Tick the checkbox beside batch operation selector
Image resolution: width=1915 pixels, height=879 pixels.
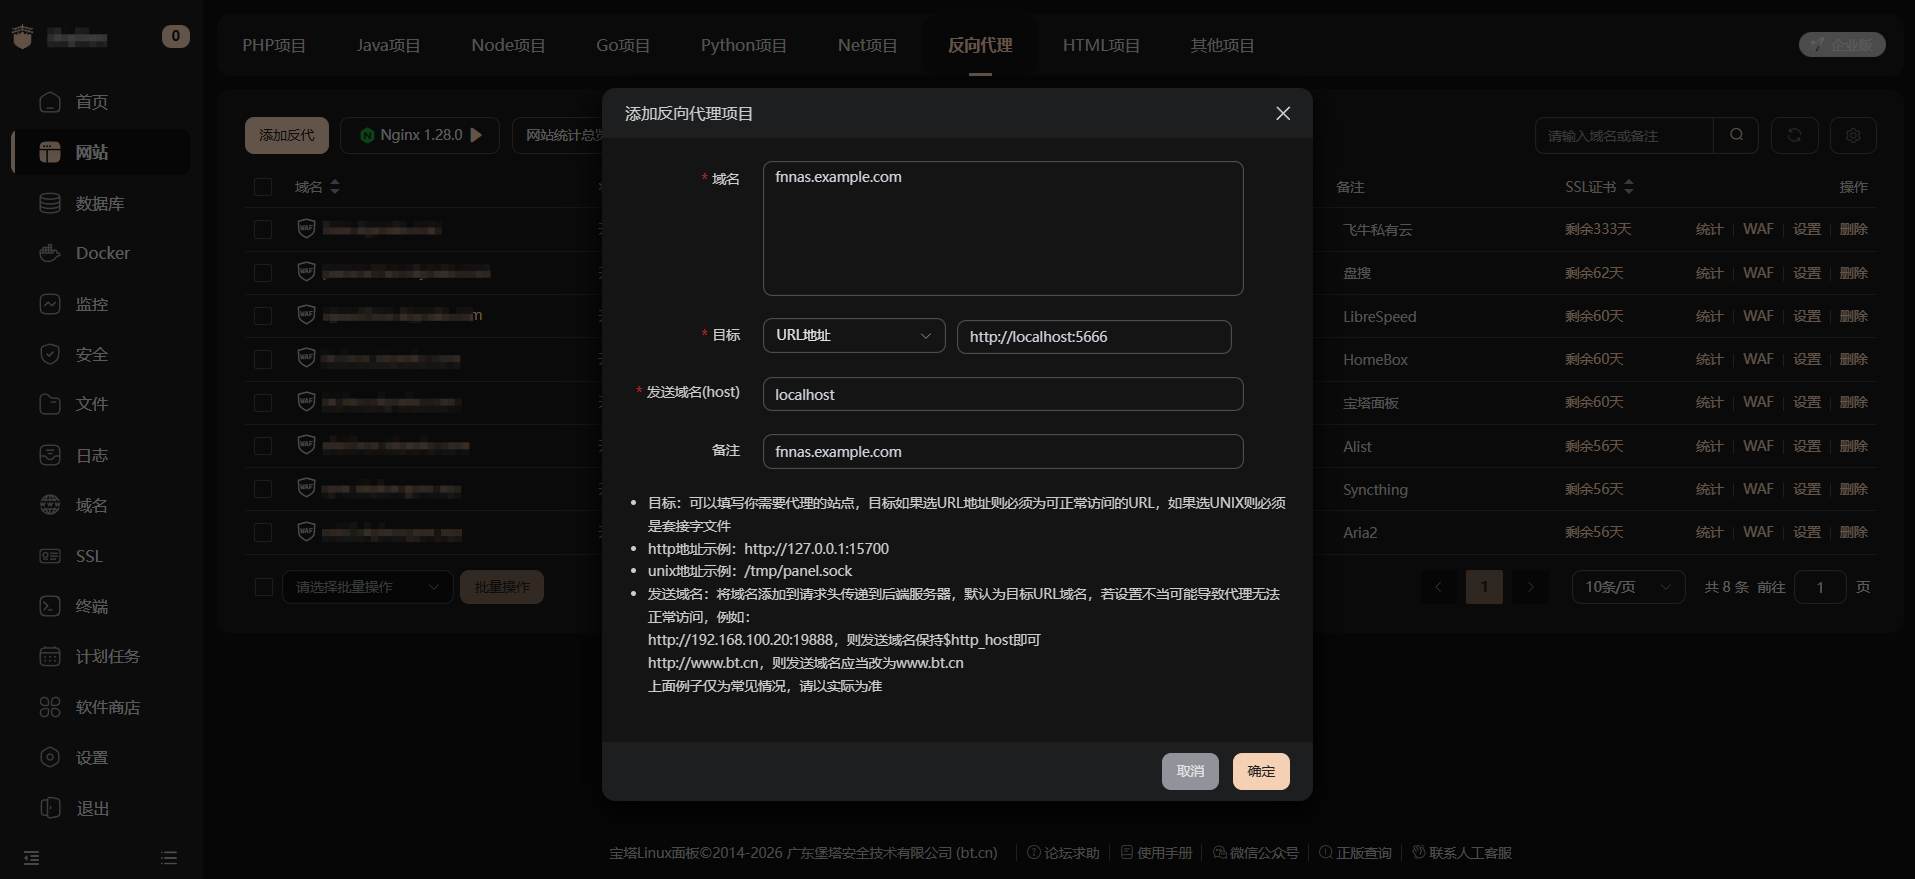point(264,587)
